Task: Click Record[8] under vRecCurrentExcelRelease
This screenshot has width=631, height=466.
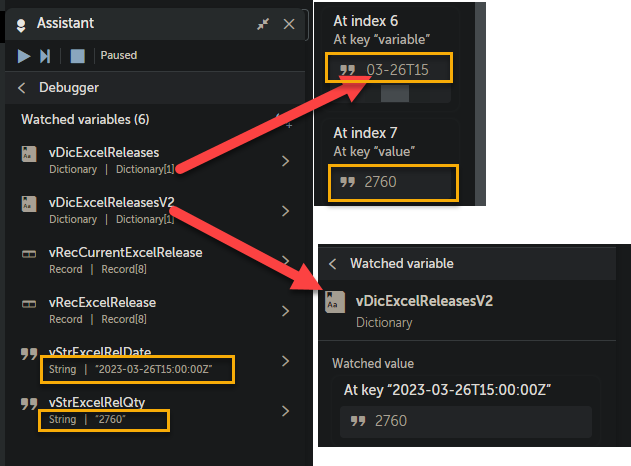Action: pos(124,269)
